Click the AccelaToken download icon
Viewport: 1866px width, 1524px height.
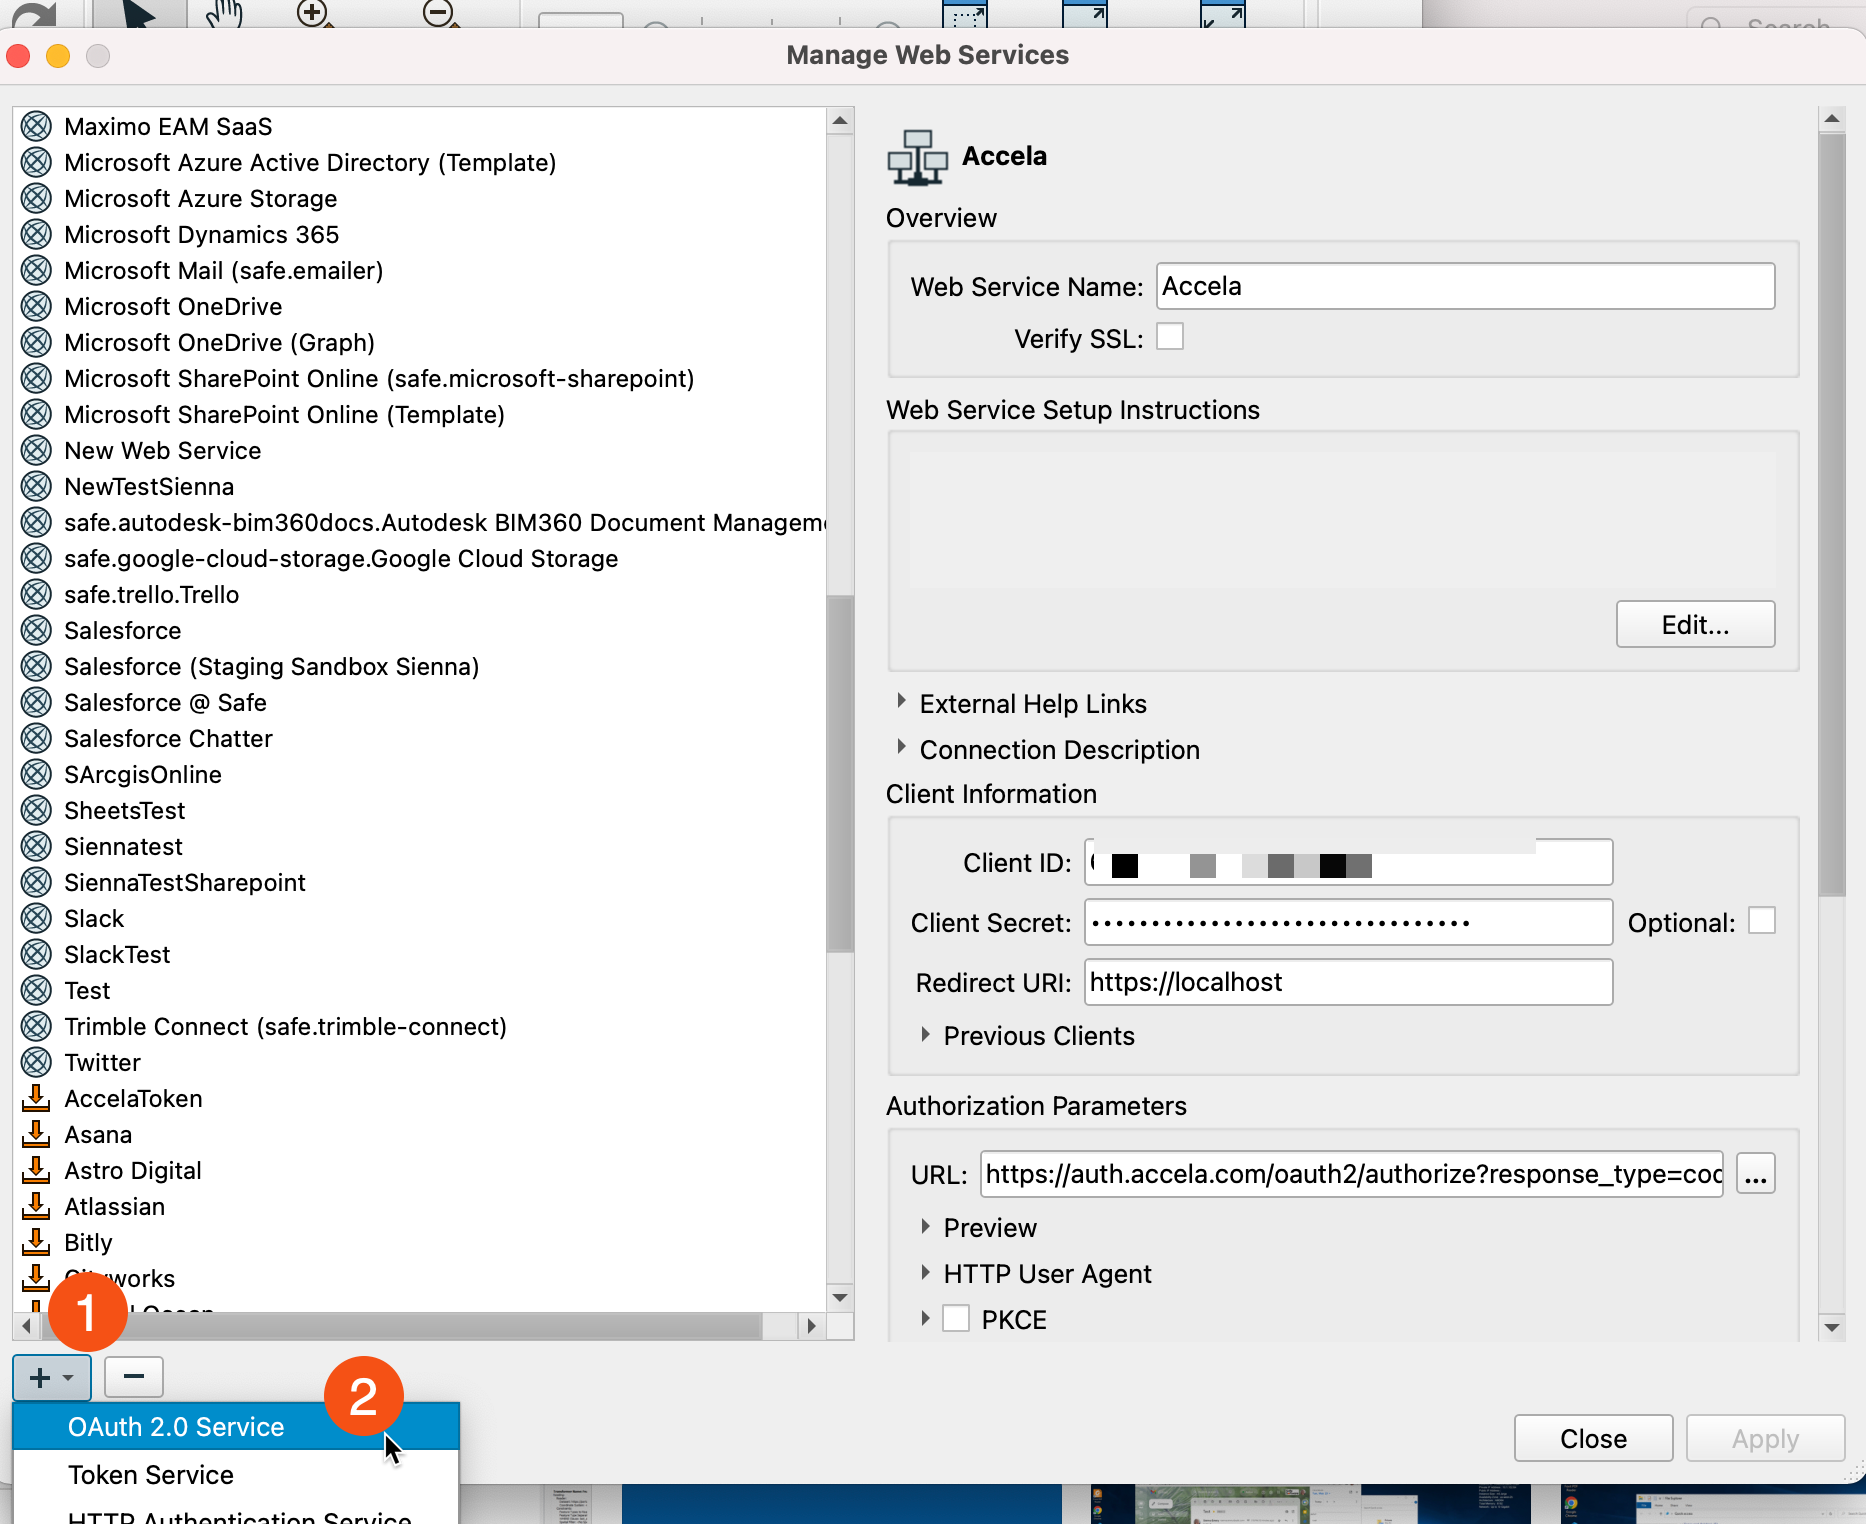click(36, 1098)
